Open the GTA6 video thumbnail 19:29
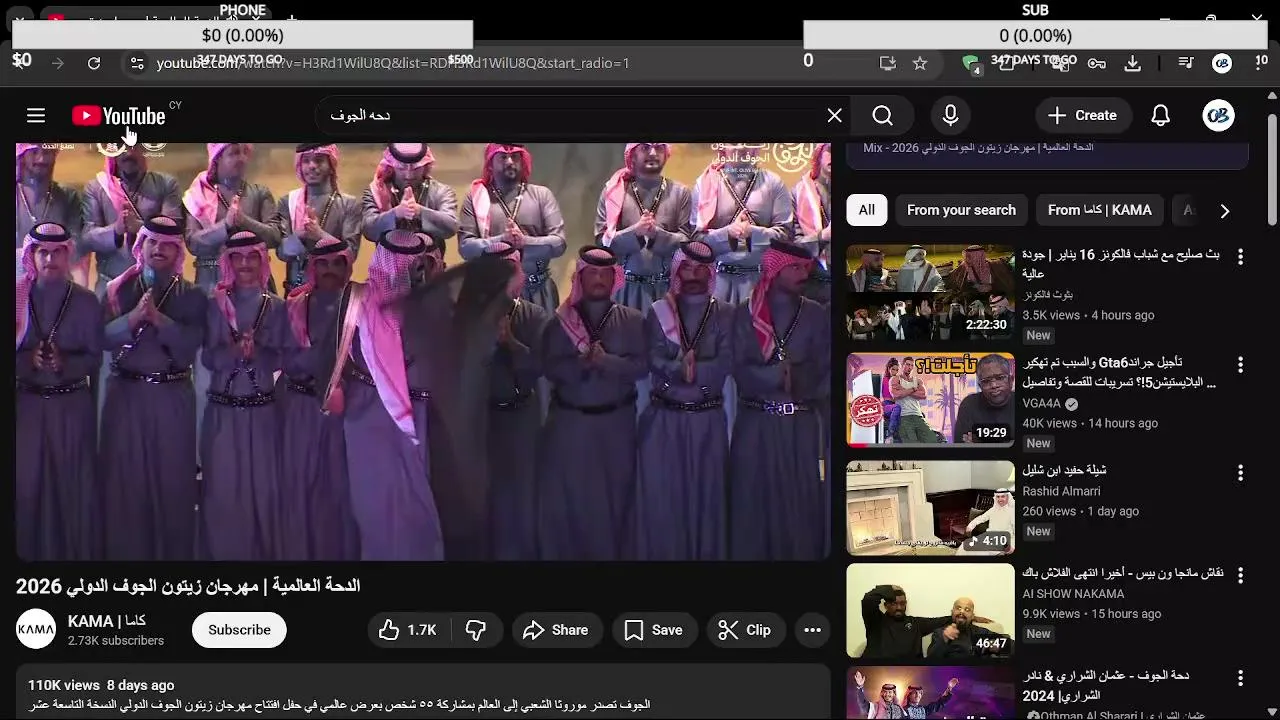The image size is (1280, 720). 930,400
